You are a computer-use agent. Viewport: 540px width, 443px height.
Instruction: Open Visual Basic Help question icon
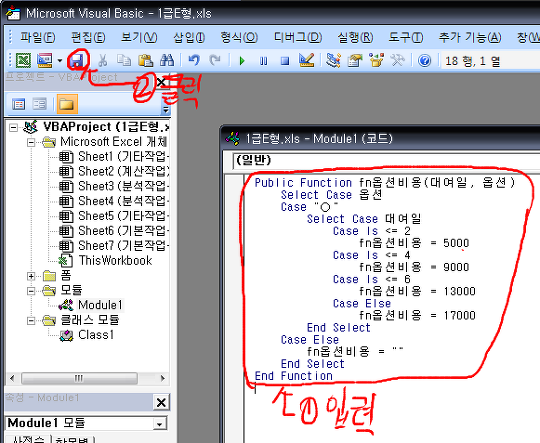coord(424,61)
